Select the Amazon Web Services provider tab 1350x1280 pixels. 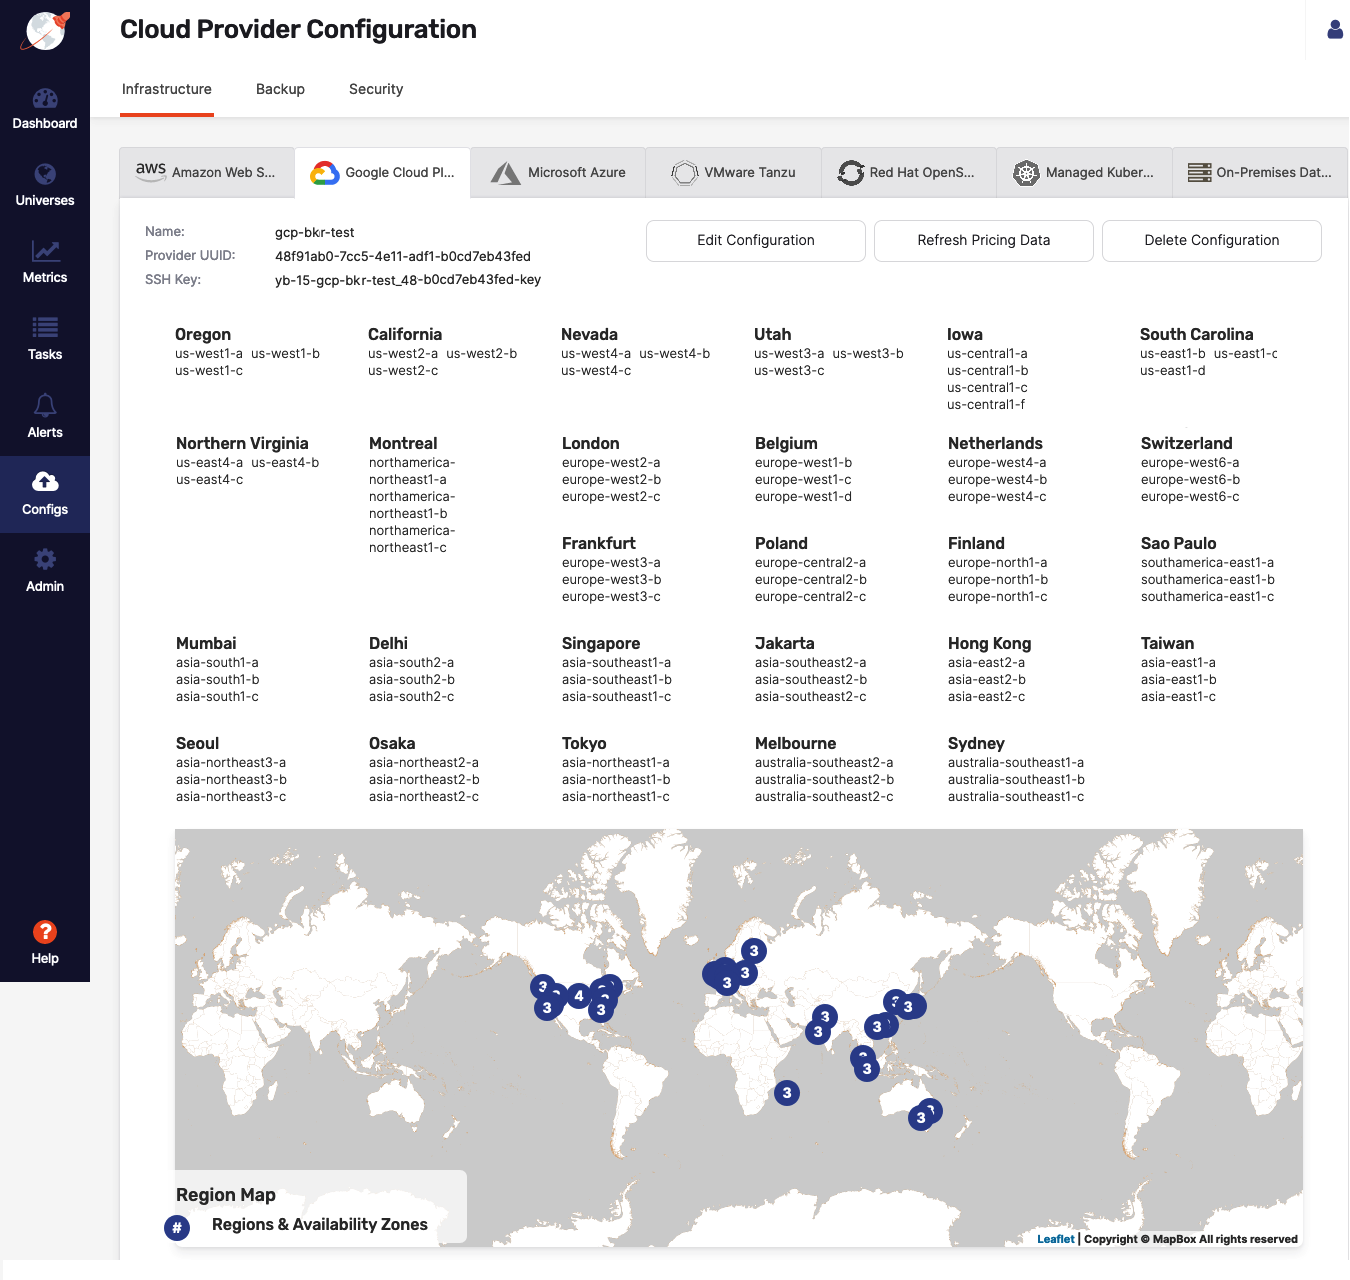[x=207, y=172]
